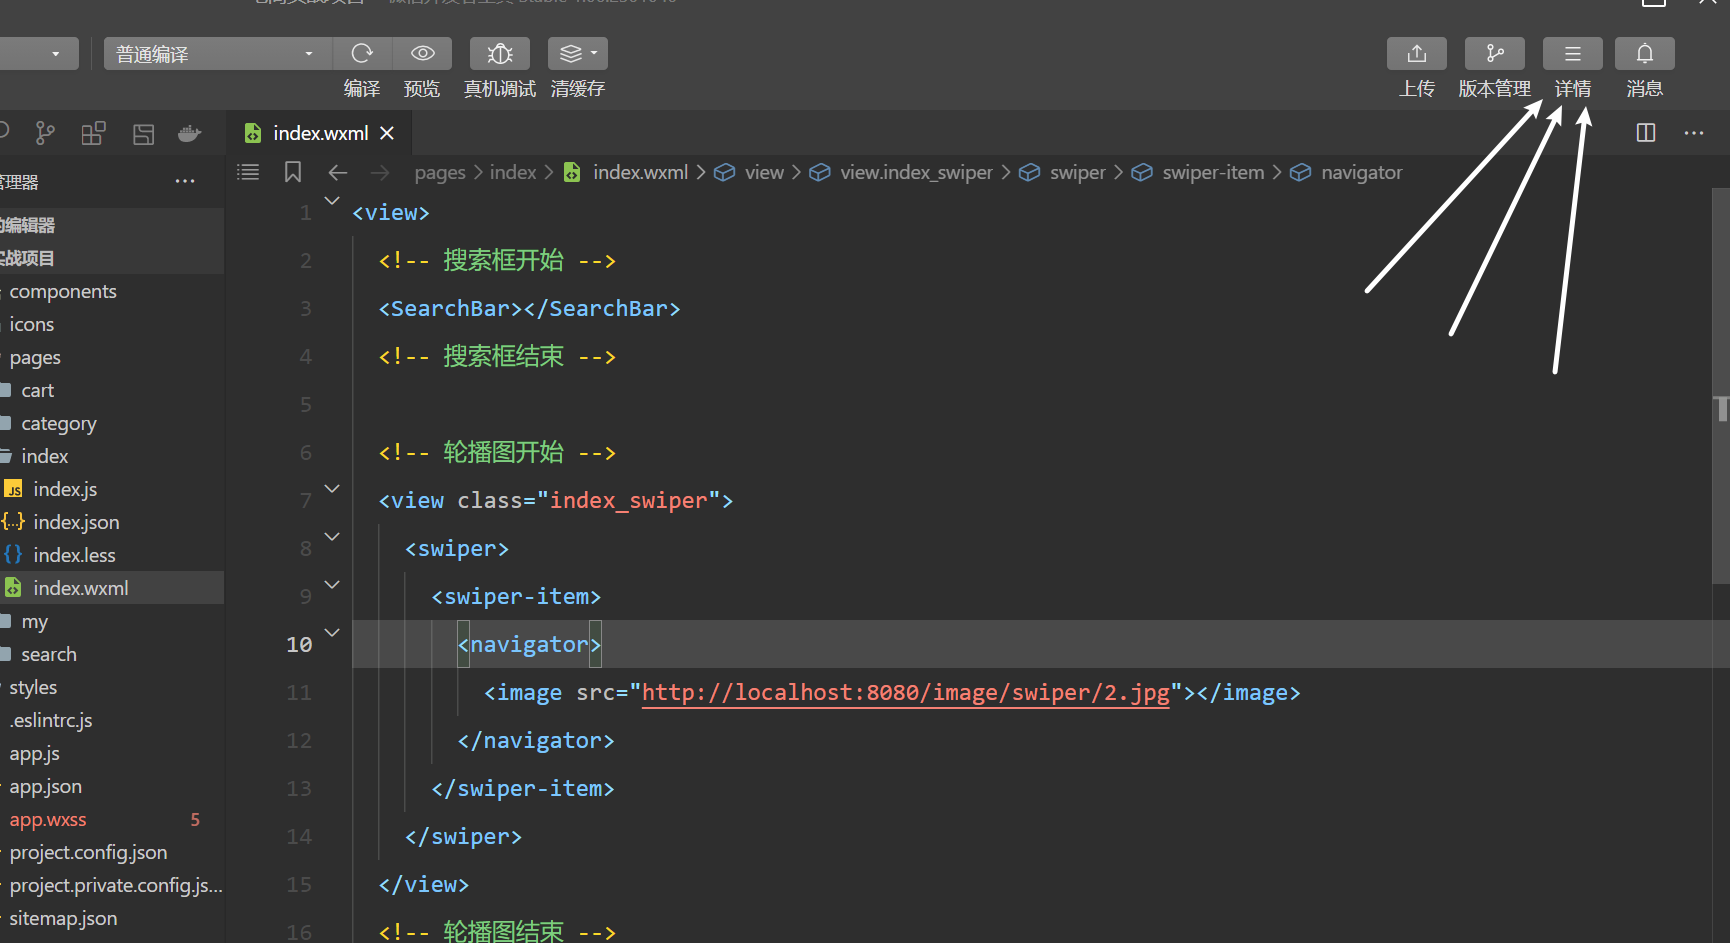1730x943 pixels.
Task: Open editor more actions ellipsis
Action: pos(1694,133)
